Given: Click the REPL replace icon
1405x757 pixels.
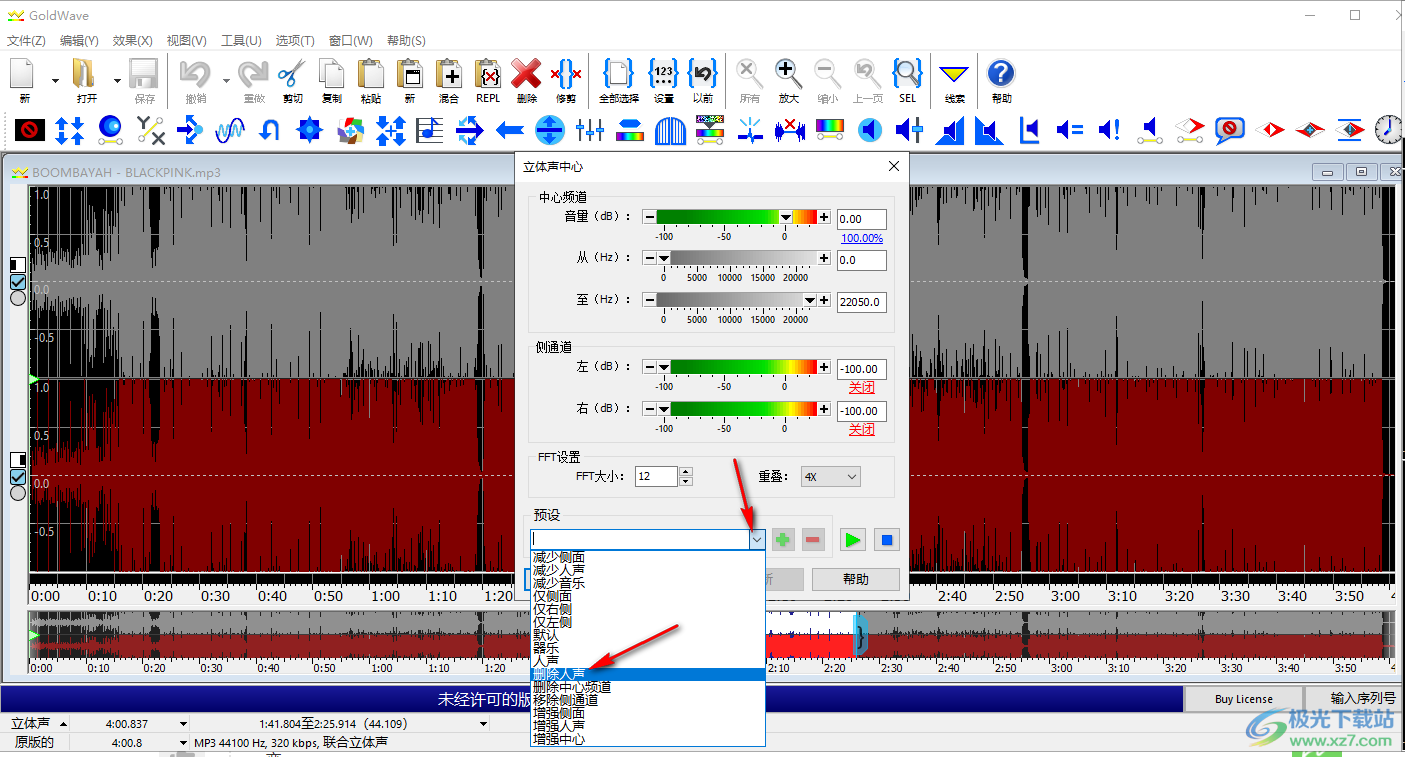Looking at the screenshot, I should pyautogui.click(x=488, y=75).
